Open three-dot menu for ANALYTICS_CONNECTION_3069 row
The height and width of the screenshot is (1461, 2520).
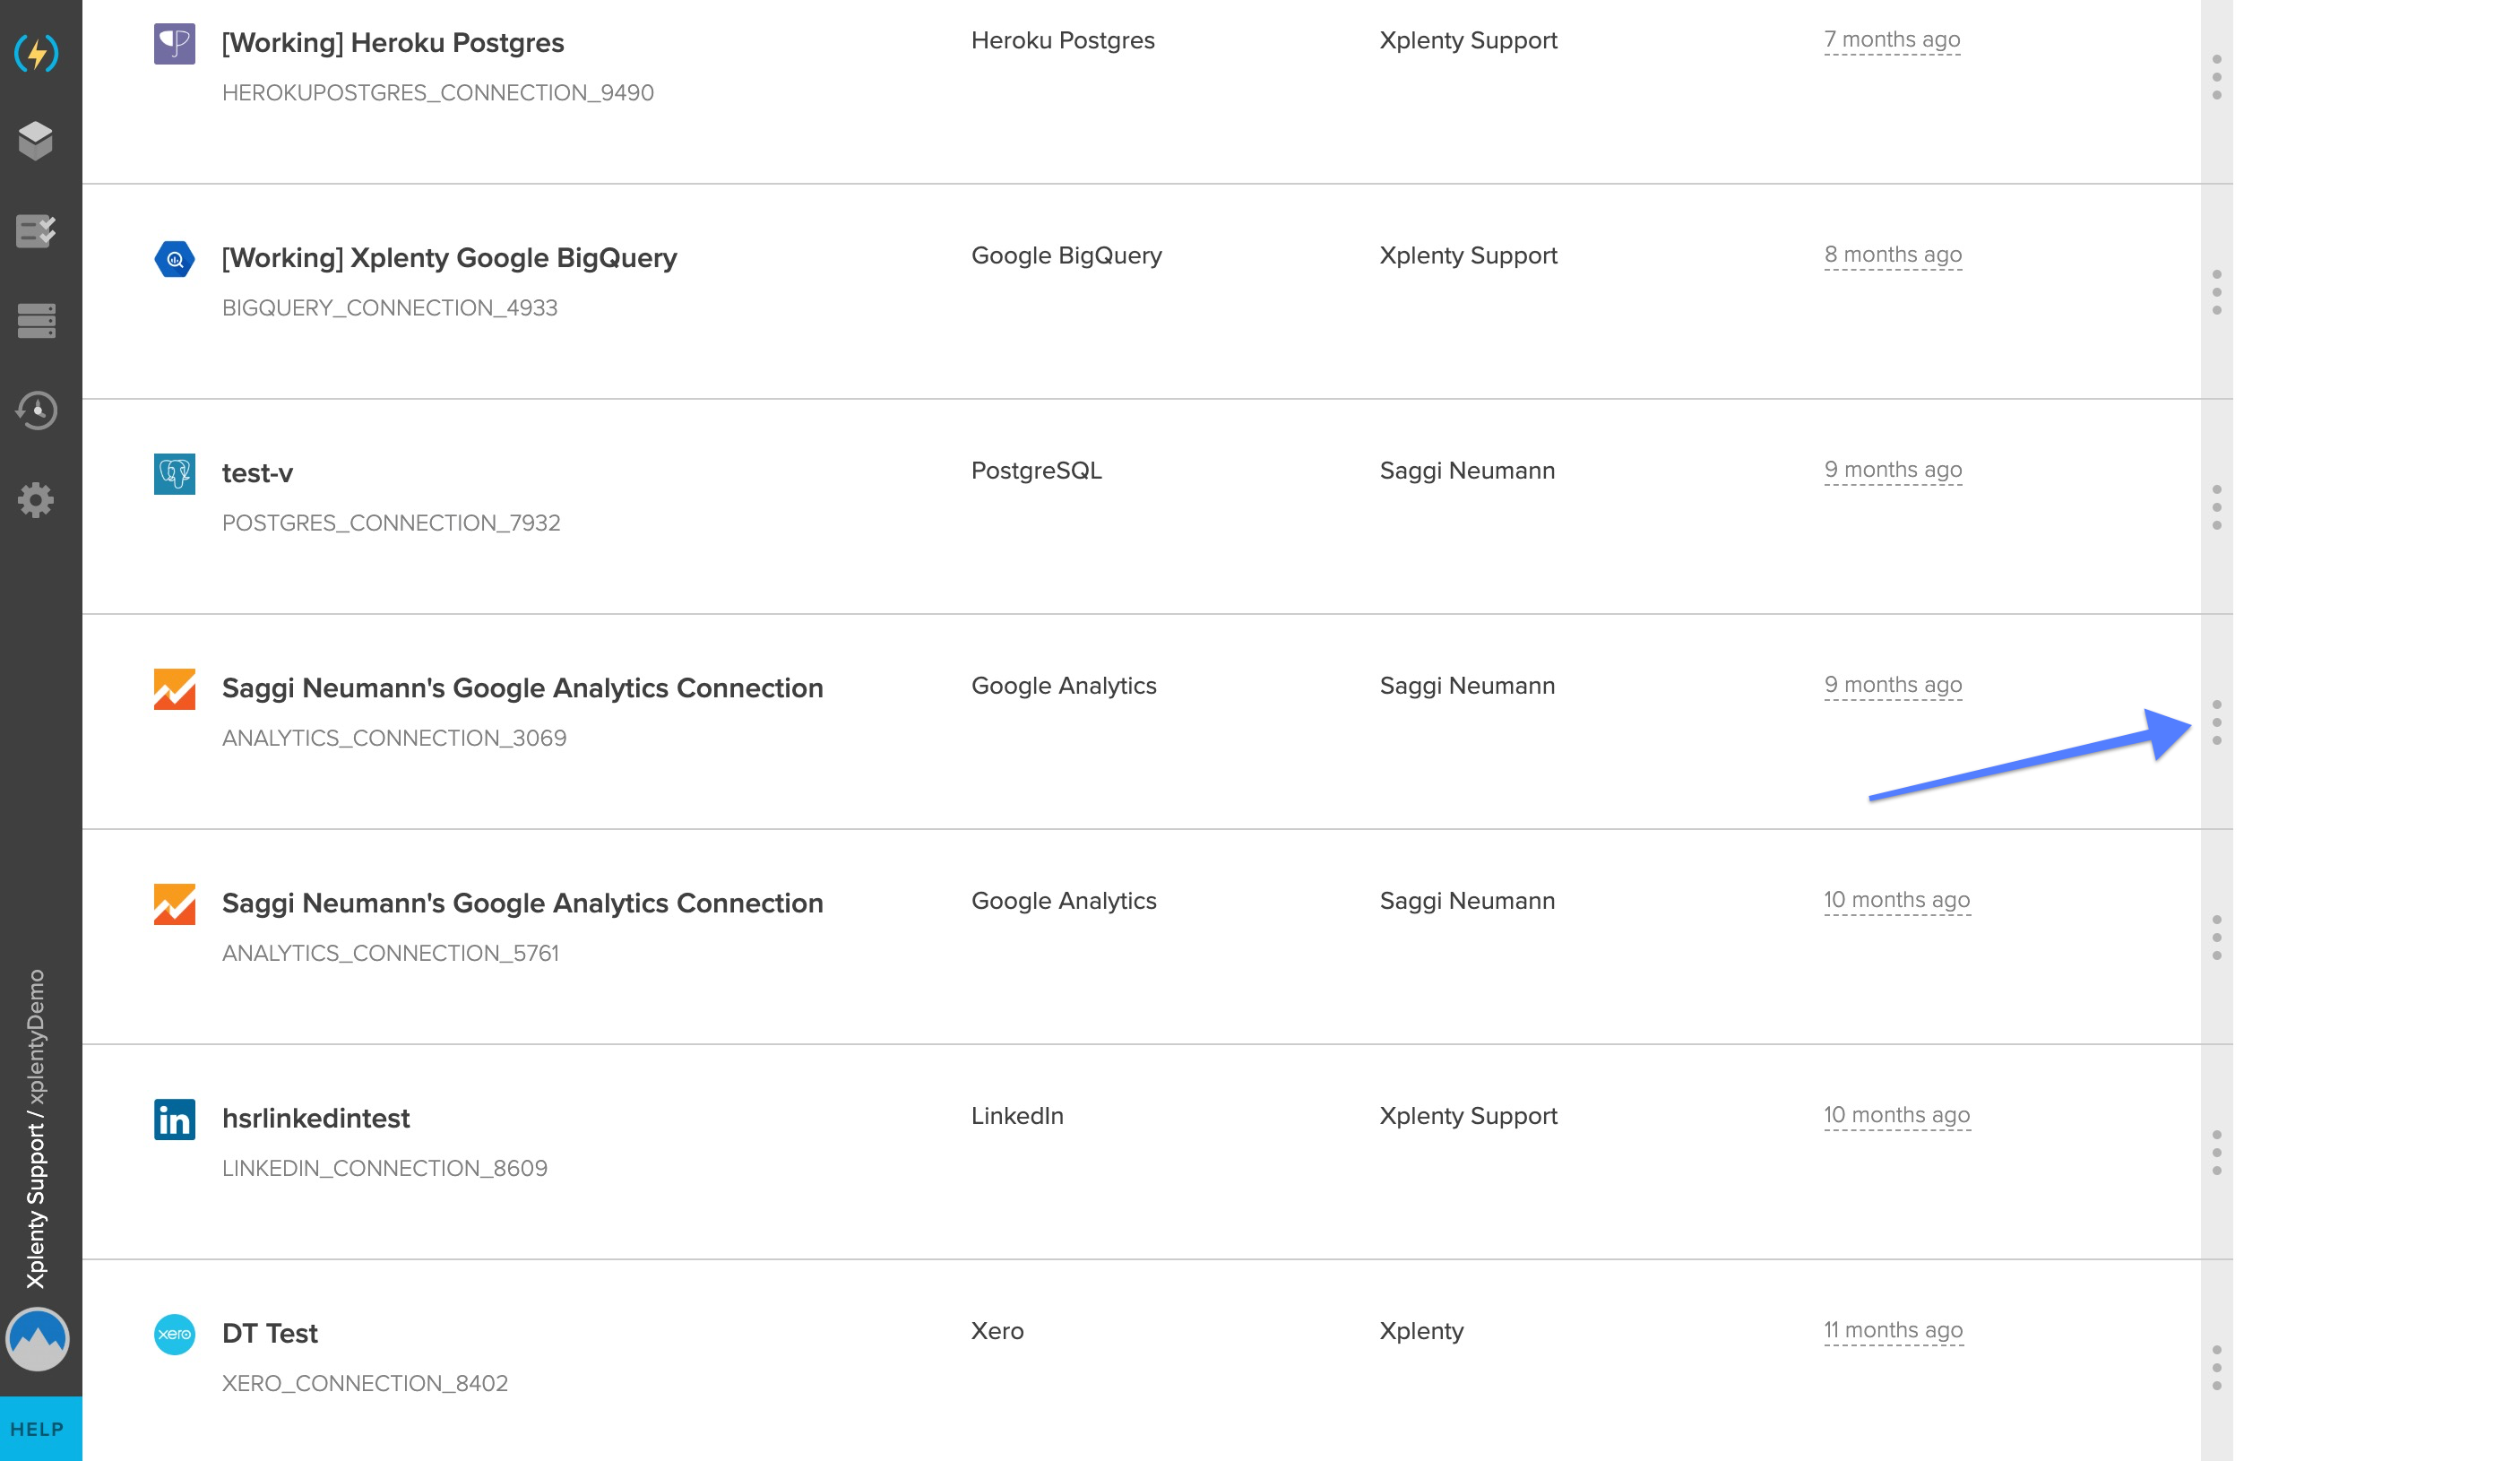(2216, 722)
